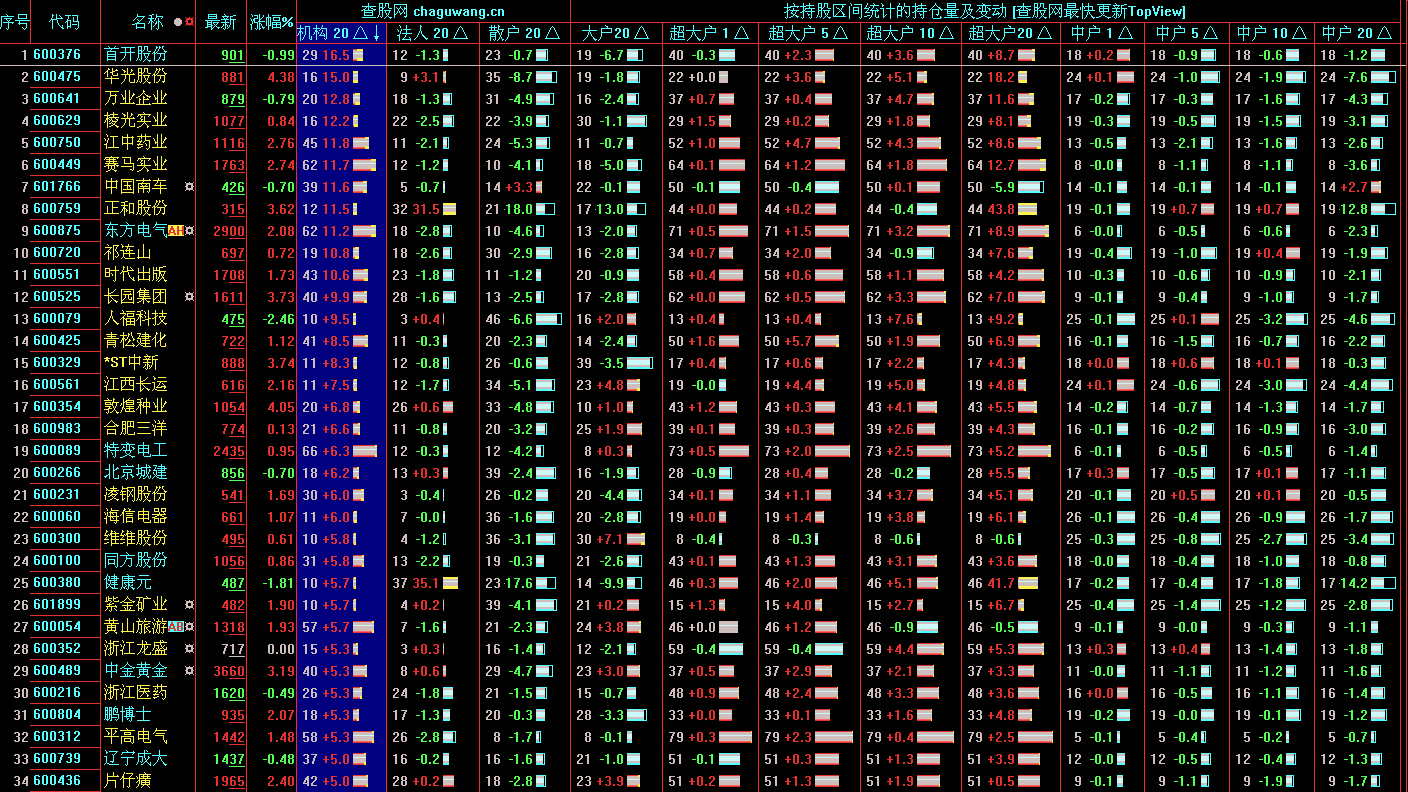
Task: Open the 查股网 chaguwang.cn title link
Action: 433,11
